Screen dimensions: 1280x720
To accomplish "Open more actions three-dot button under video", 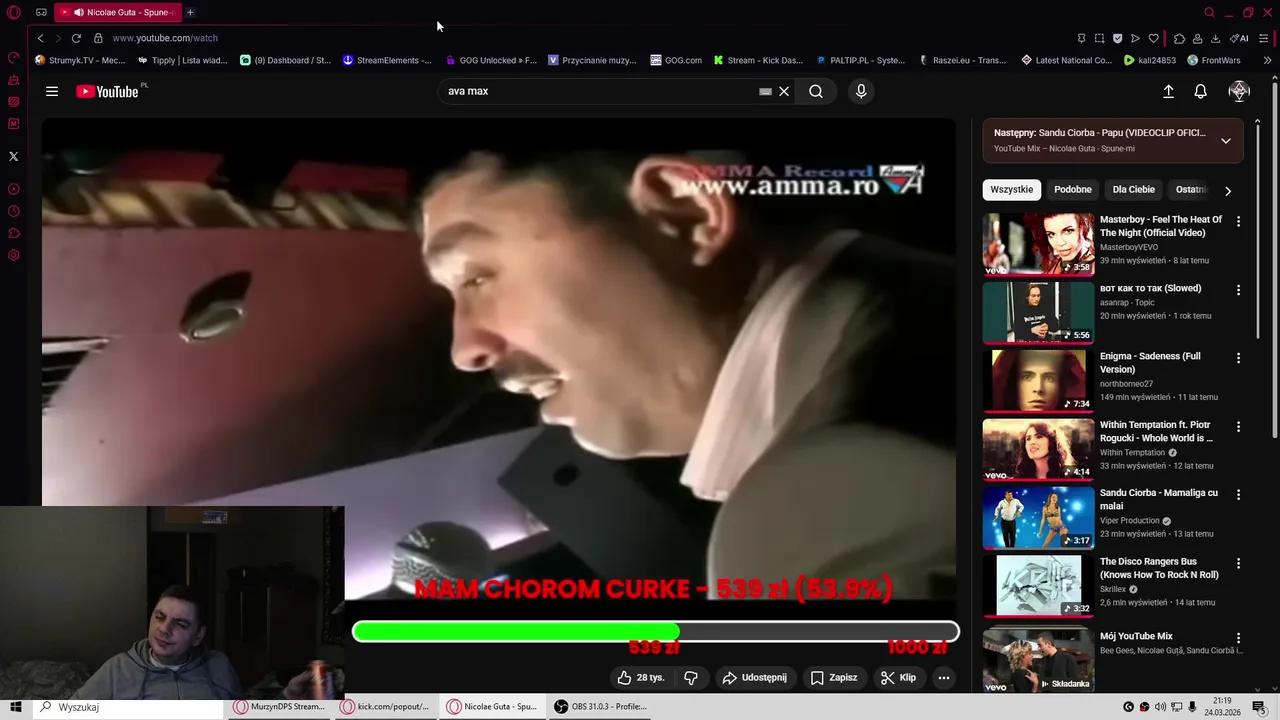I will pos(943,678).
